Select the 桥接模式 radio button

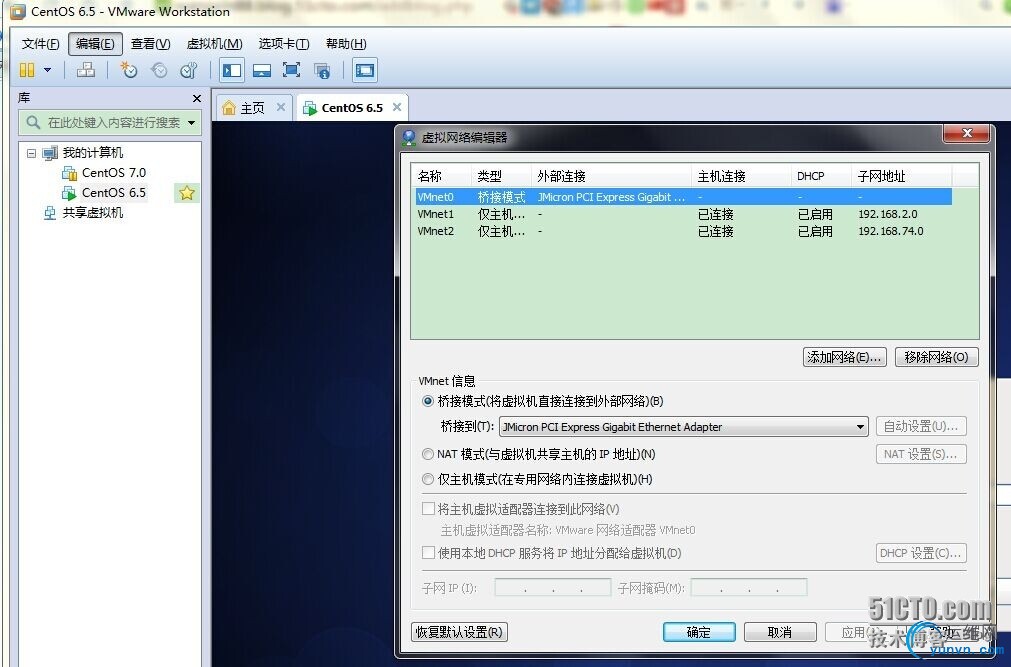pyautogui.click(x=427, y=401)
